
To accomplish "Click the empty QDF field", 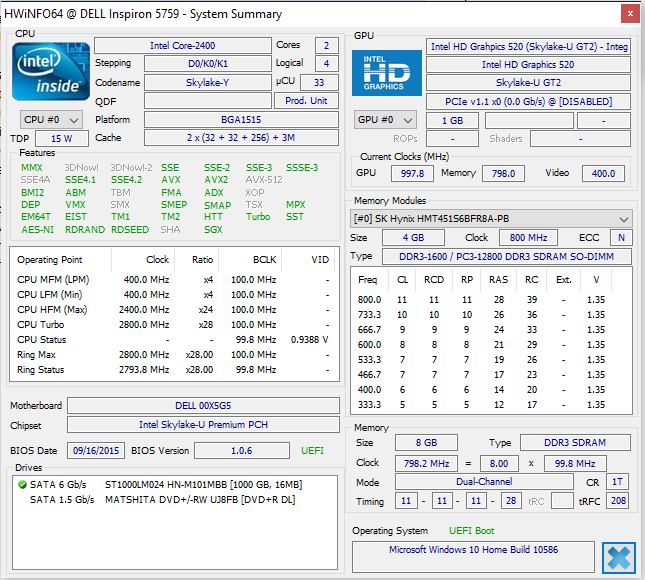I will pos(208,101).
